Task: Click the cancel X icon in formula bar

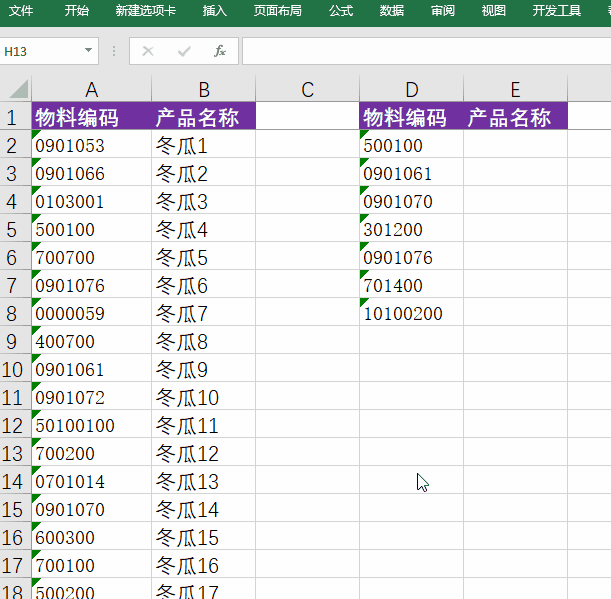Action: tap(148, 51)
